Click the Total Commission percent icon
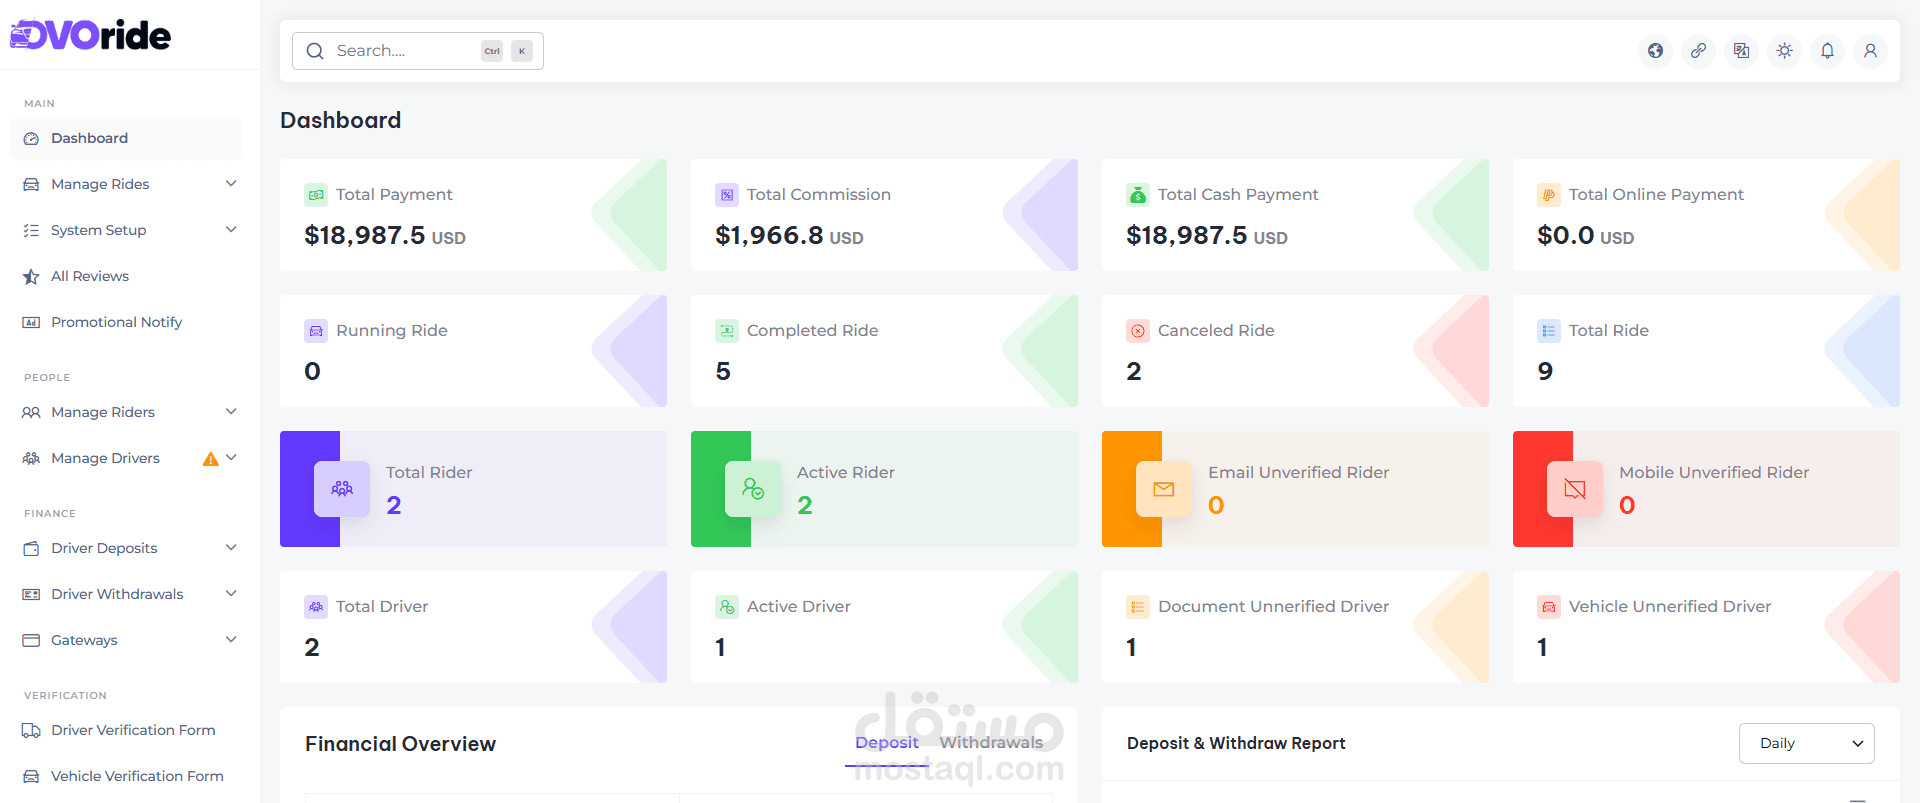This screenshot has width=1920, height=803. pos(727,195)
